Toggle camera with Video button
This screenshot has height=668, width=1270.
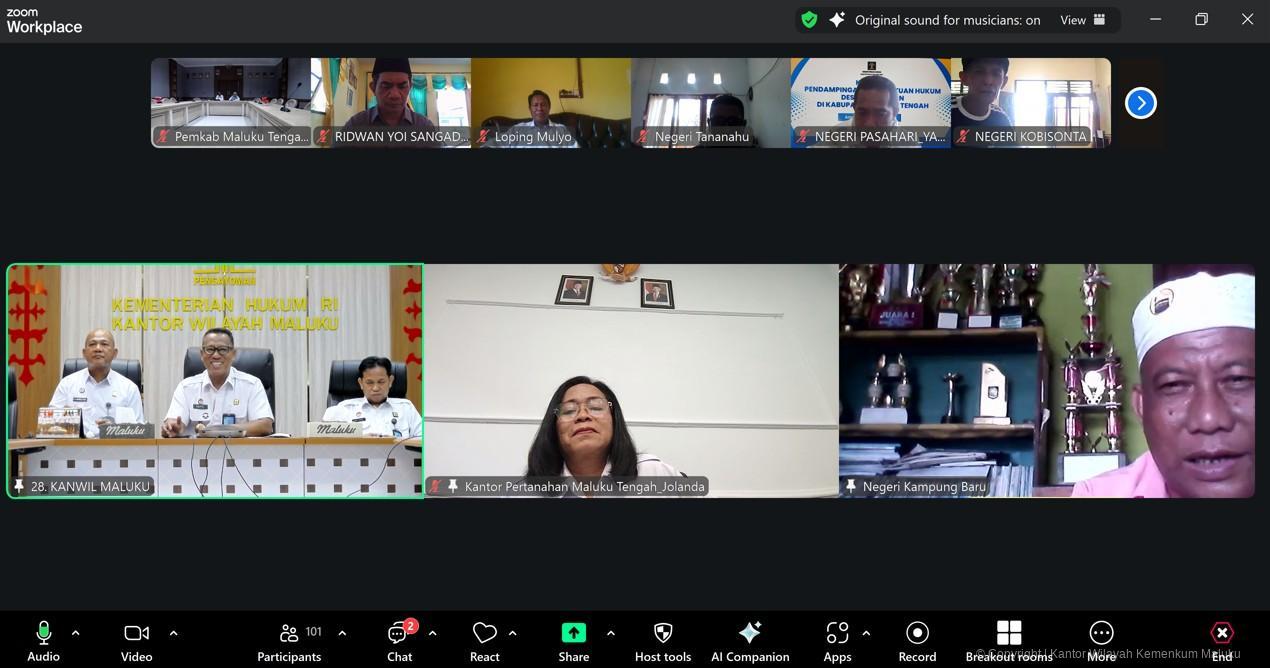[x=136, y=641]
